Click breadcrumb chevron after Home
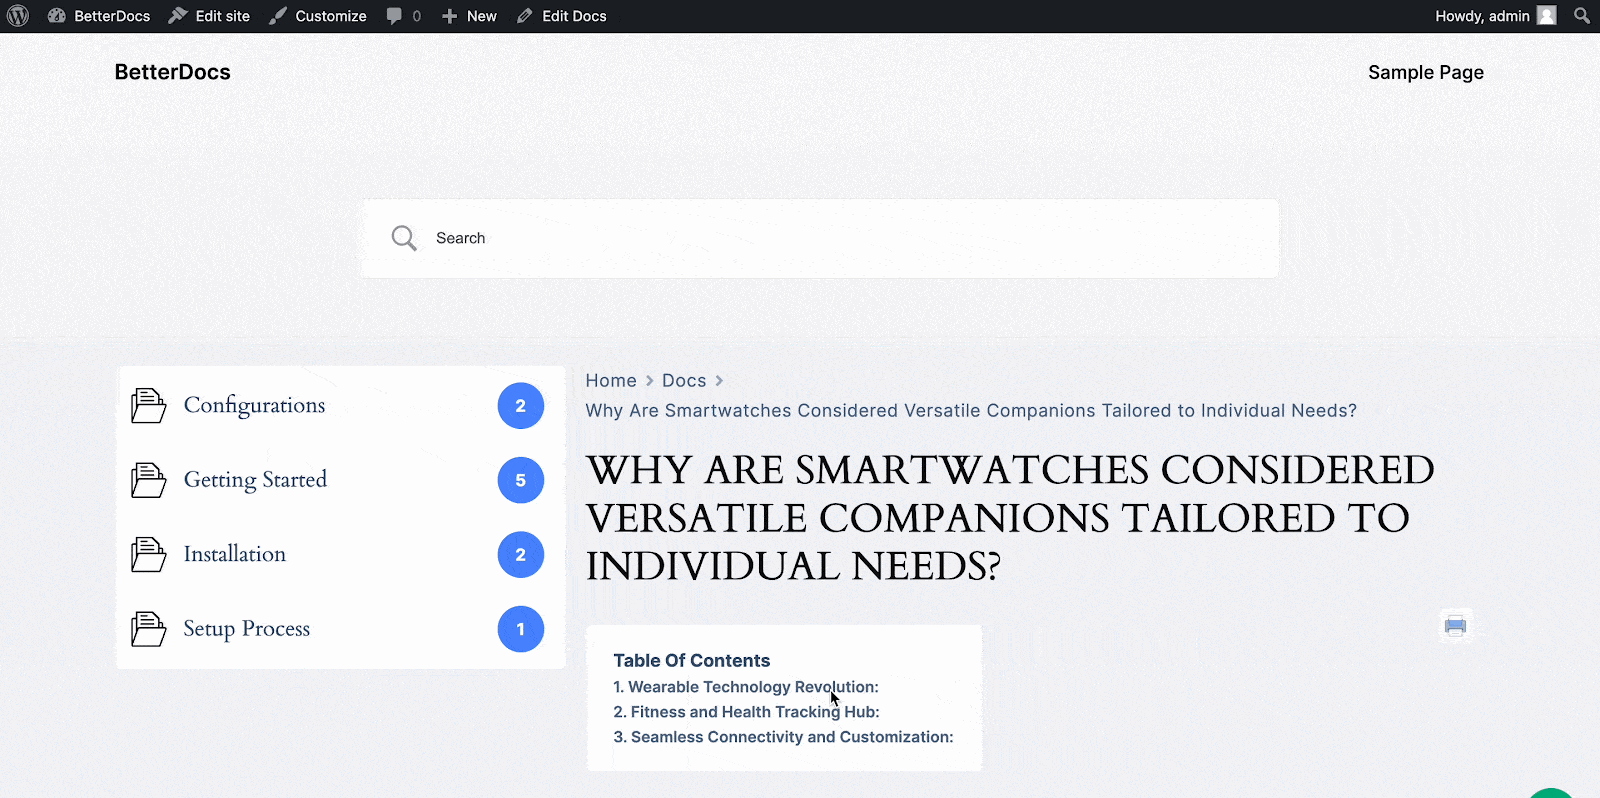This screenshot has height=798, width=1600. click(649, 381)
